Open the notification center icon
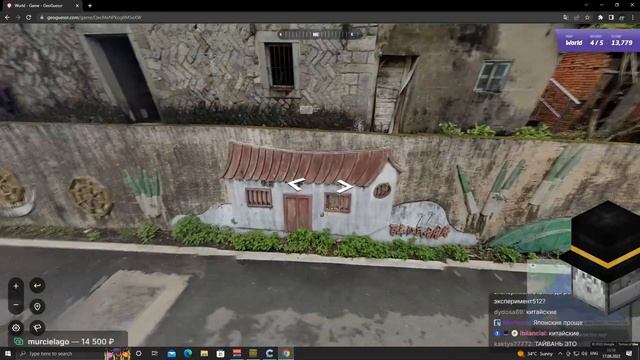The image size is (640, 360). 629,353
